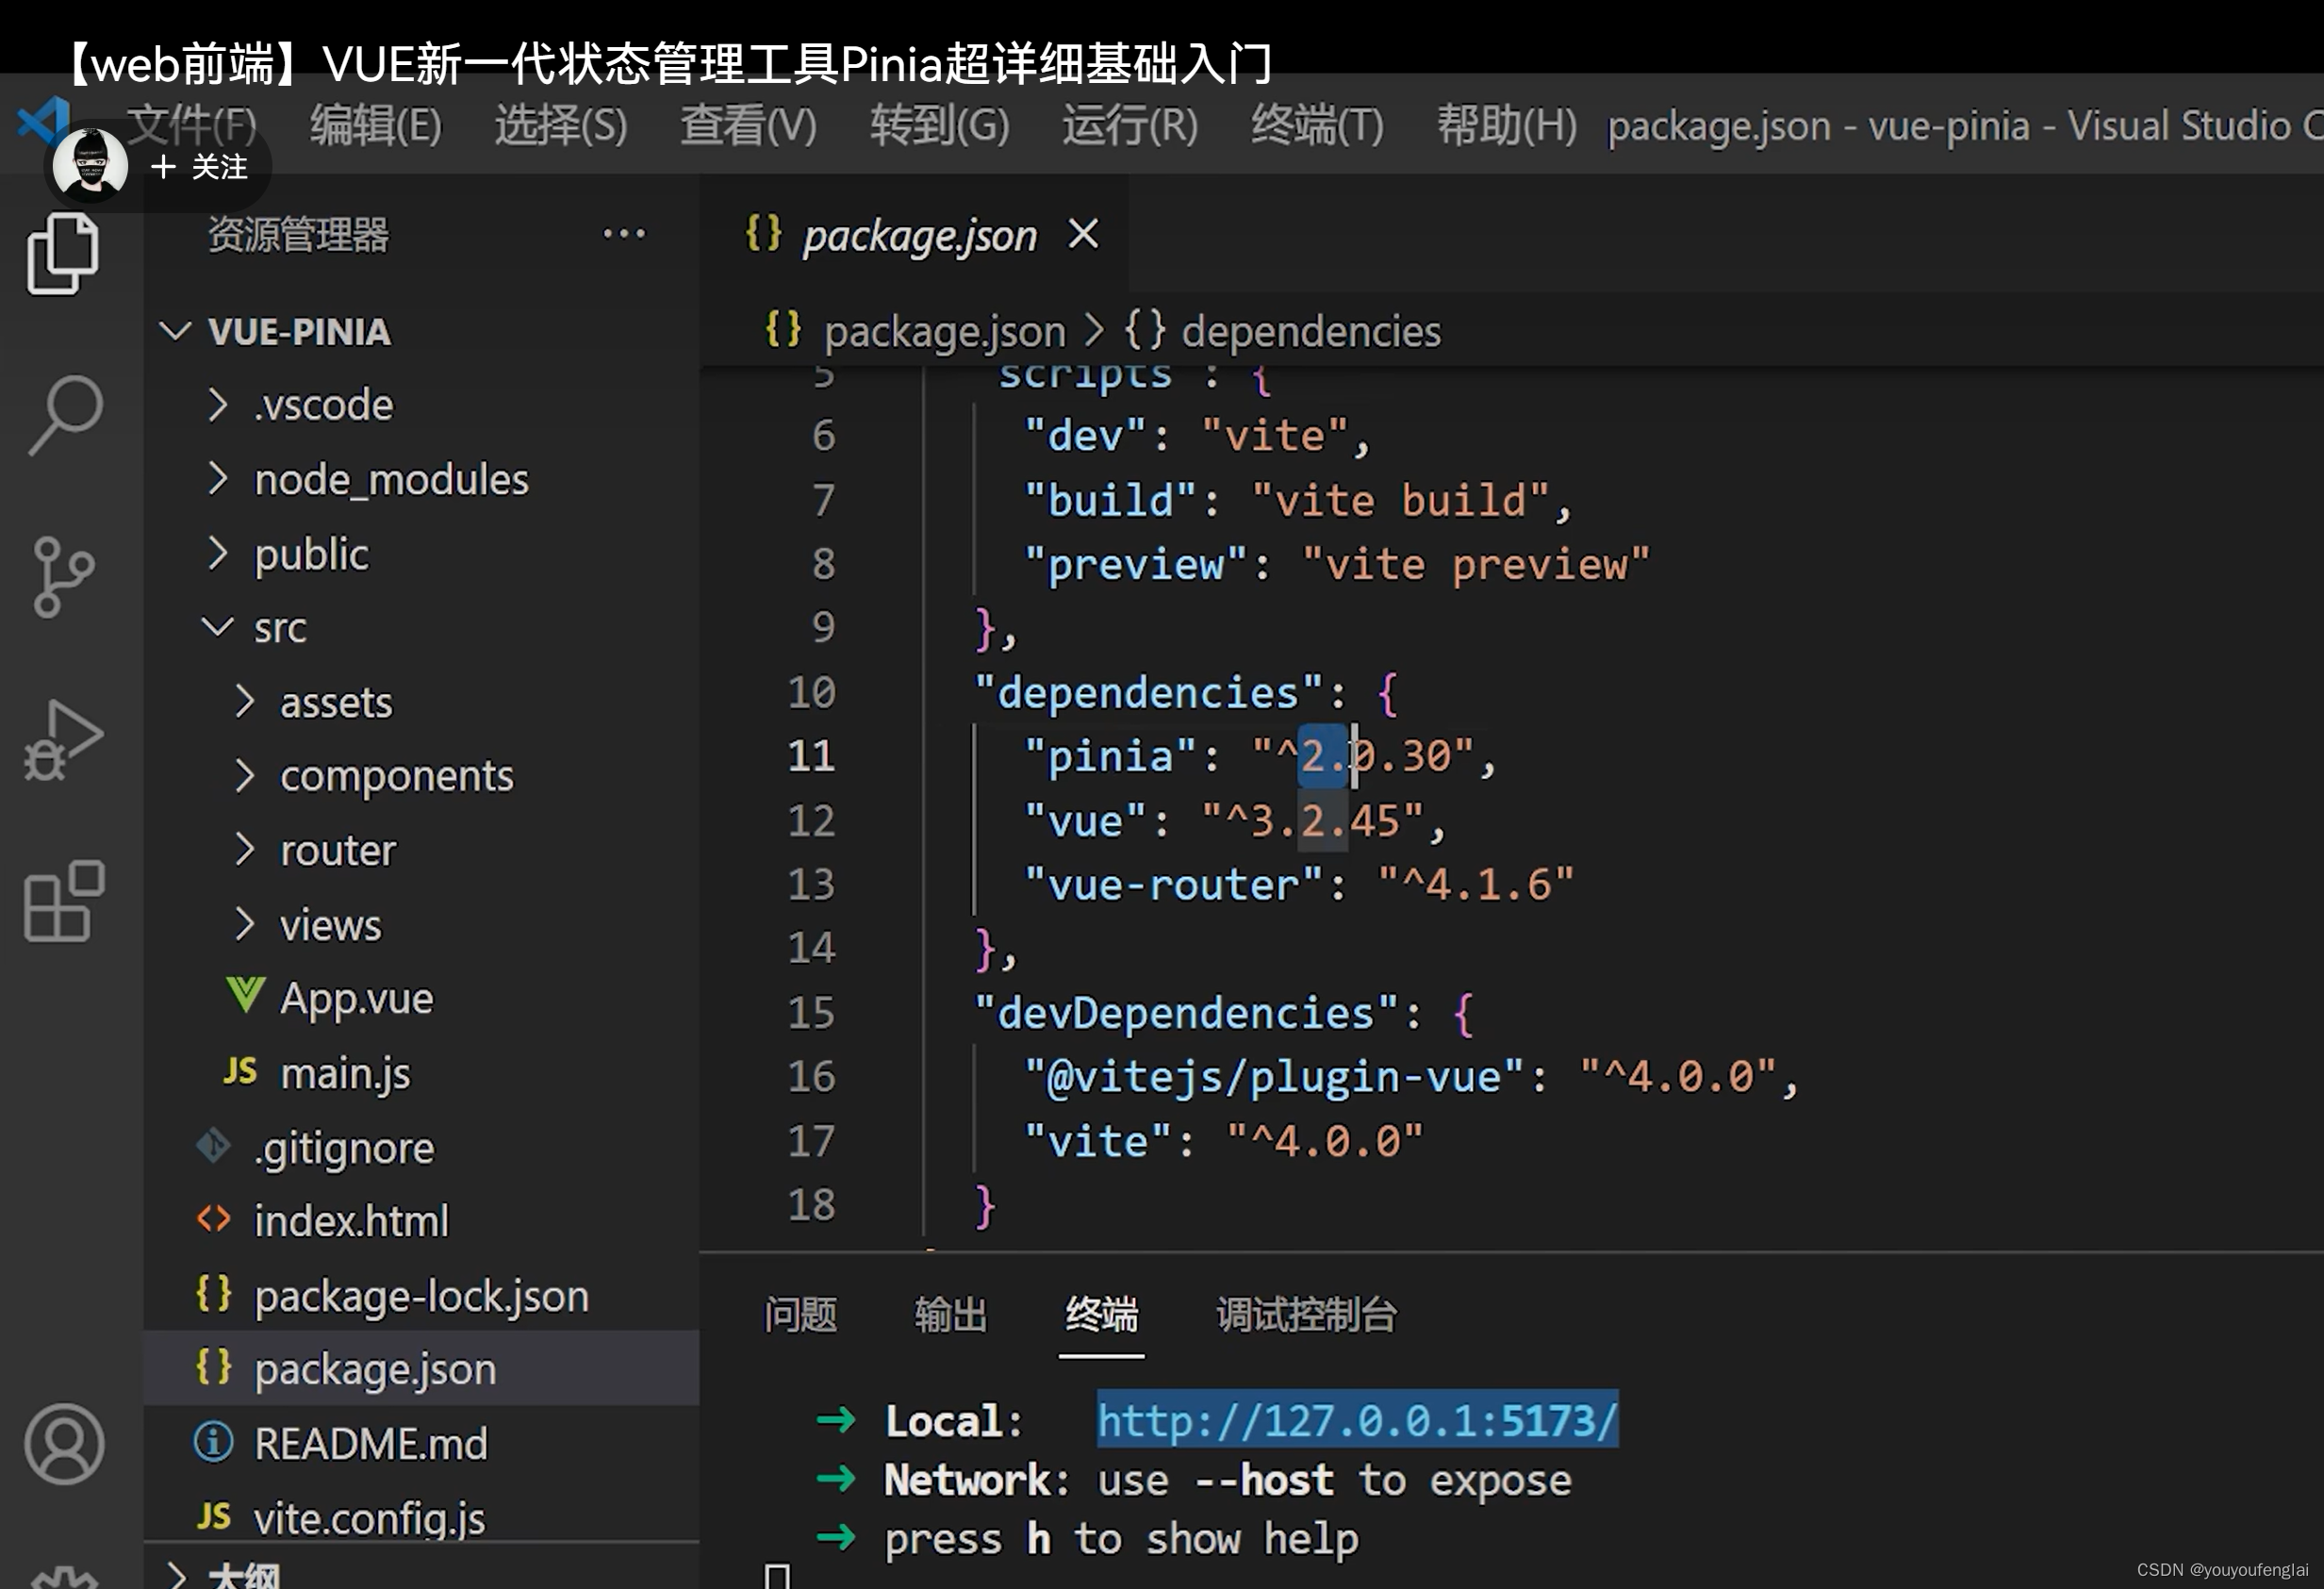Click "@vitejs/plugin-vue" on line 16
The height and width of the screenshot is (1589, 2324).
pos(1274,1077)
